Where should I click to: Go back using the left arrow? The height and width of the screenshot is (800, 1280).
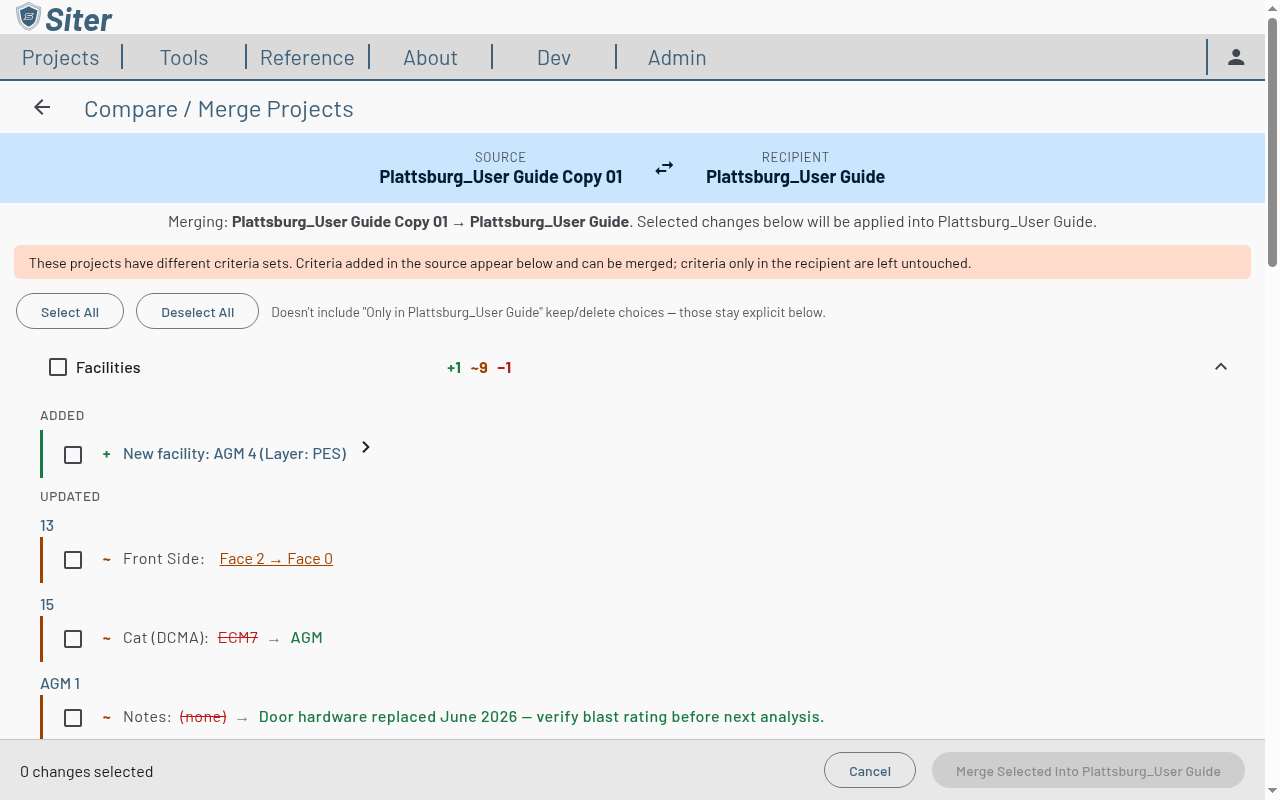pos(42,107)
